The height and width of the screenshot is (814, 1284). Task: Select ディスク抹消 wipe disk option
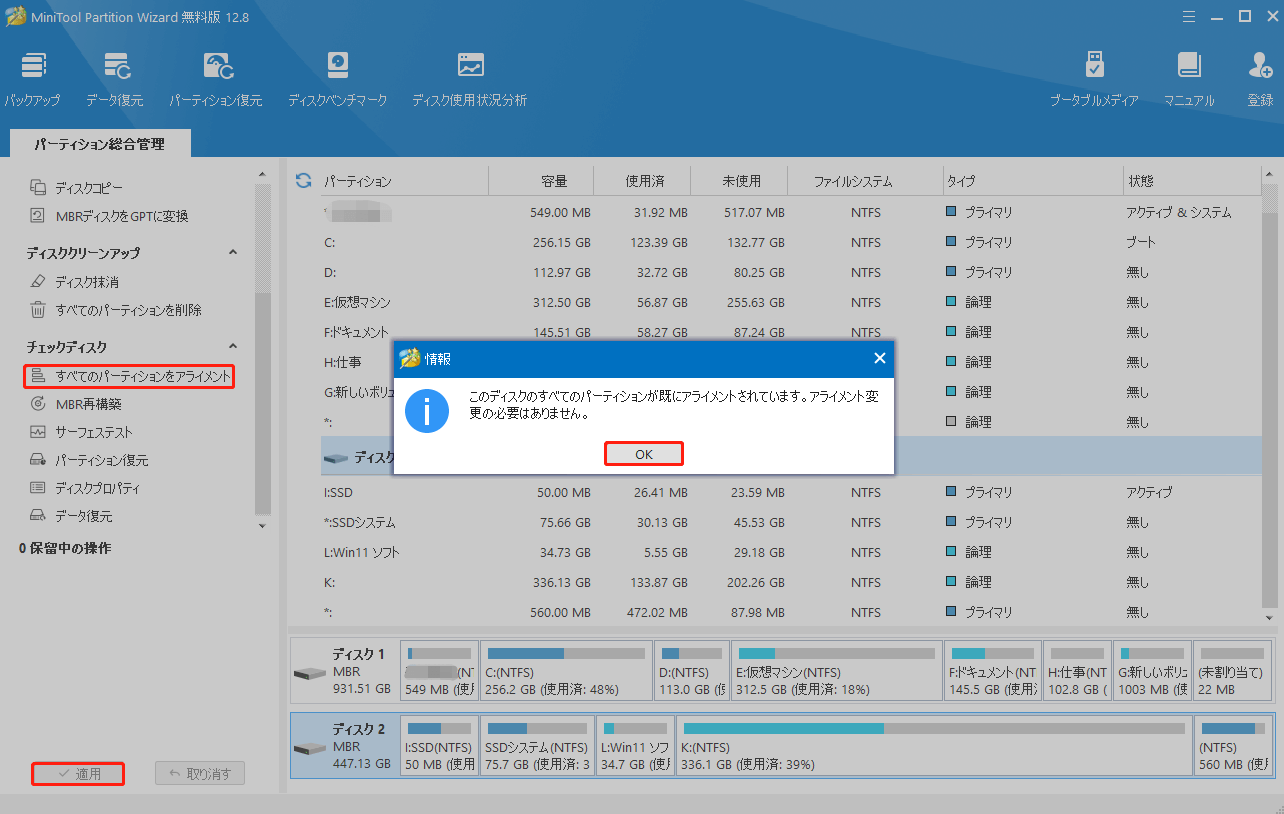75,282
